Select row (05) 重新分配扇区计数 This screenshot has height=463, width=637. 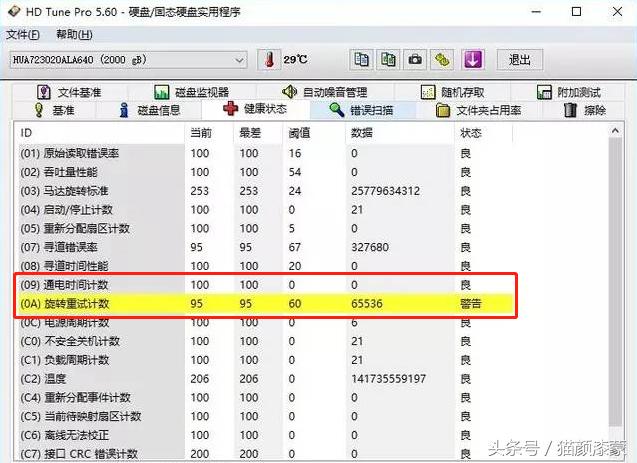264,228
